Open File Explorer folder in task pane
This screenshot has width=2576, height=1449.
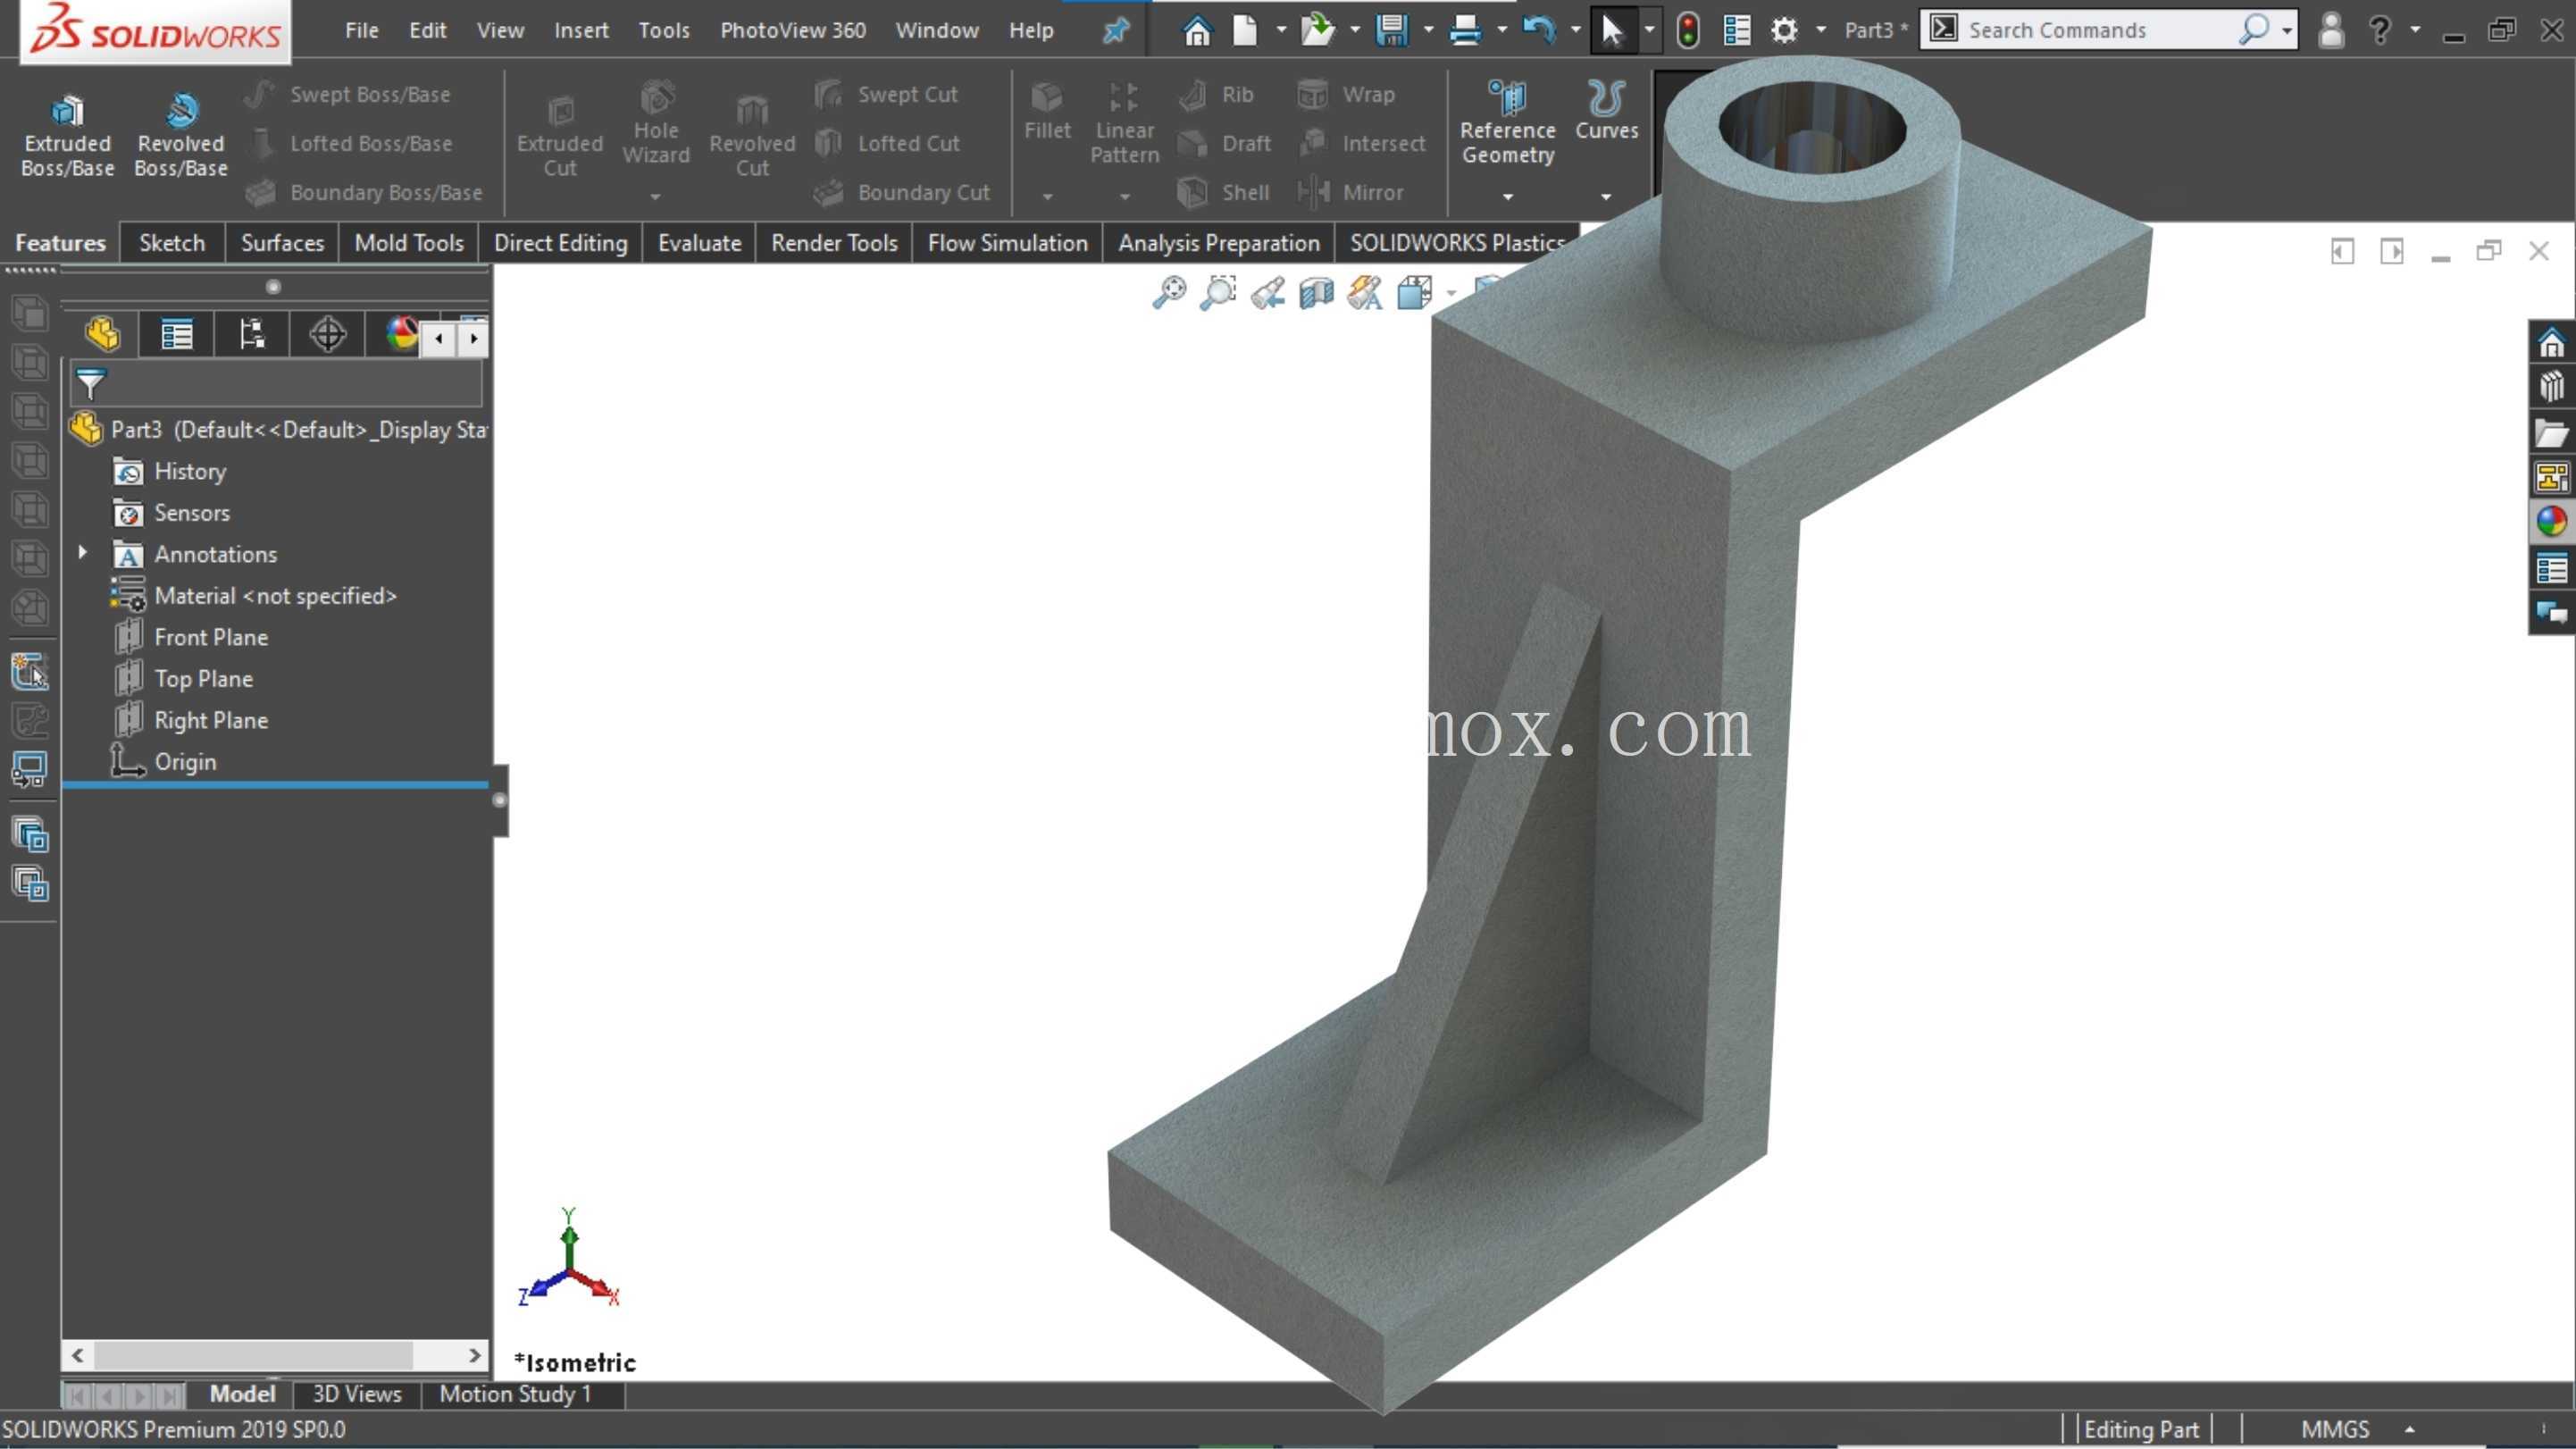tap(2552, 432)
